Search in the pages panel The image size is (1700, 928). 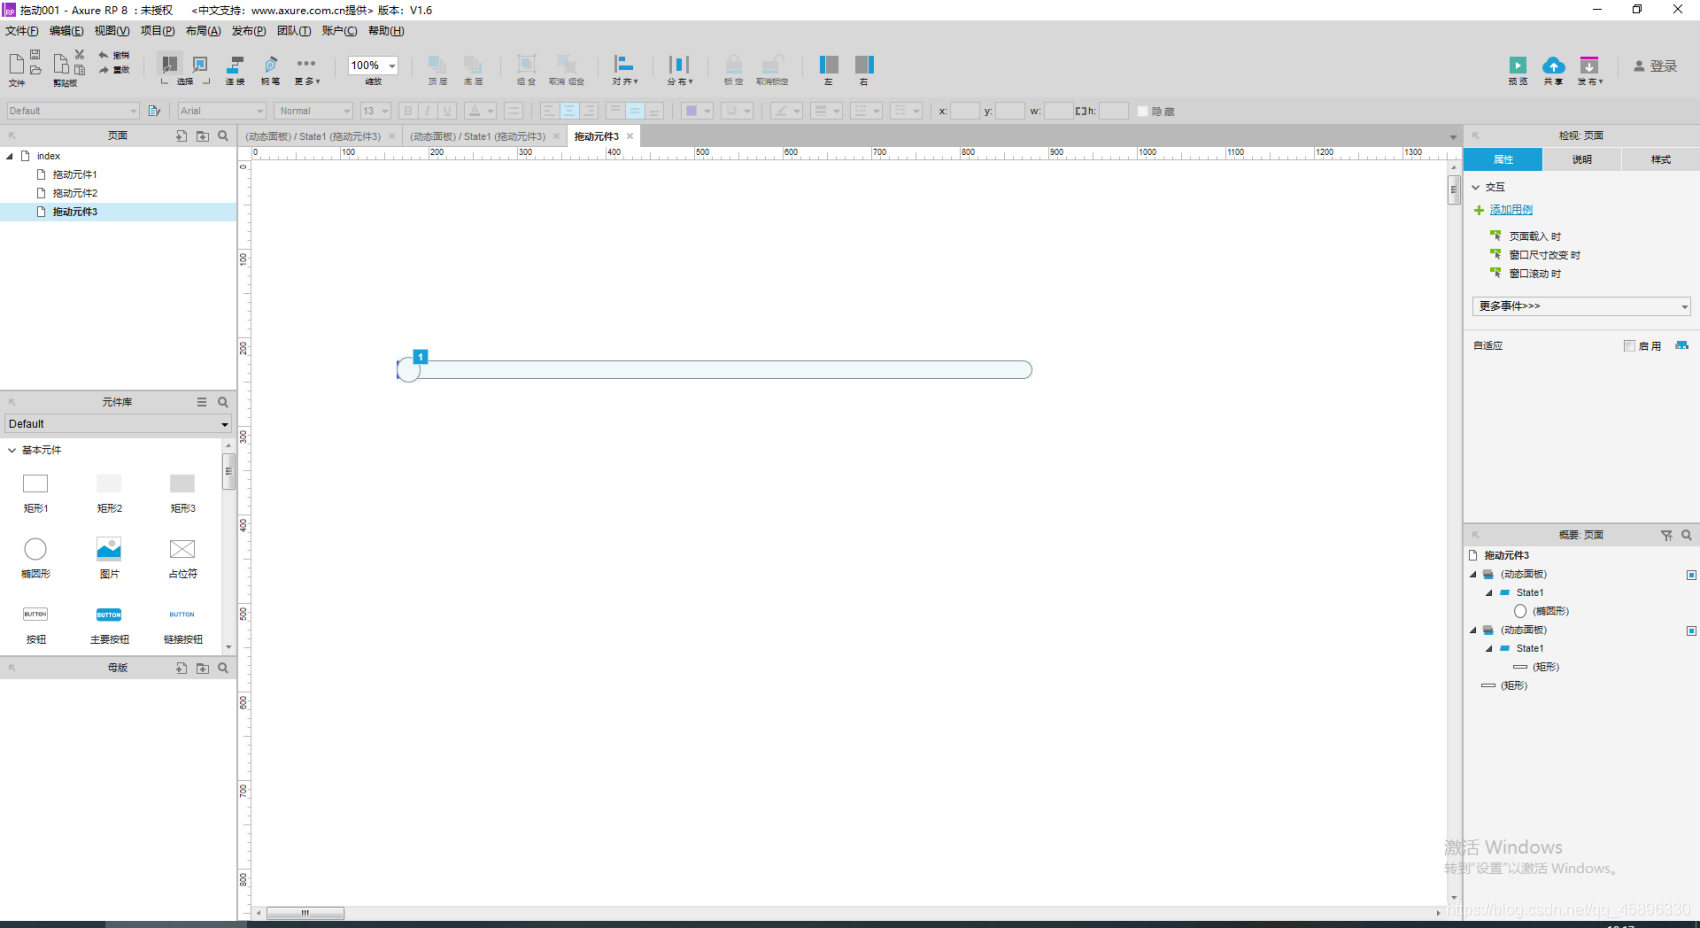pyautogui.click(x=223, y=136)
